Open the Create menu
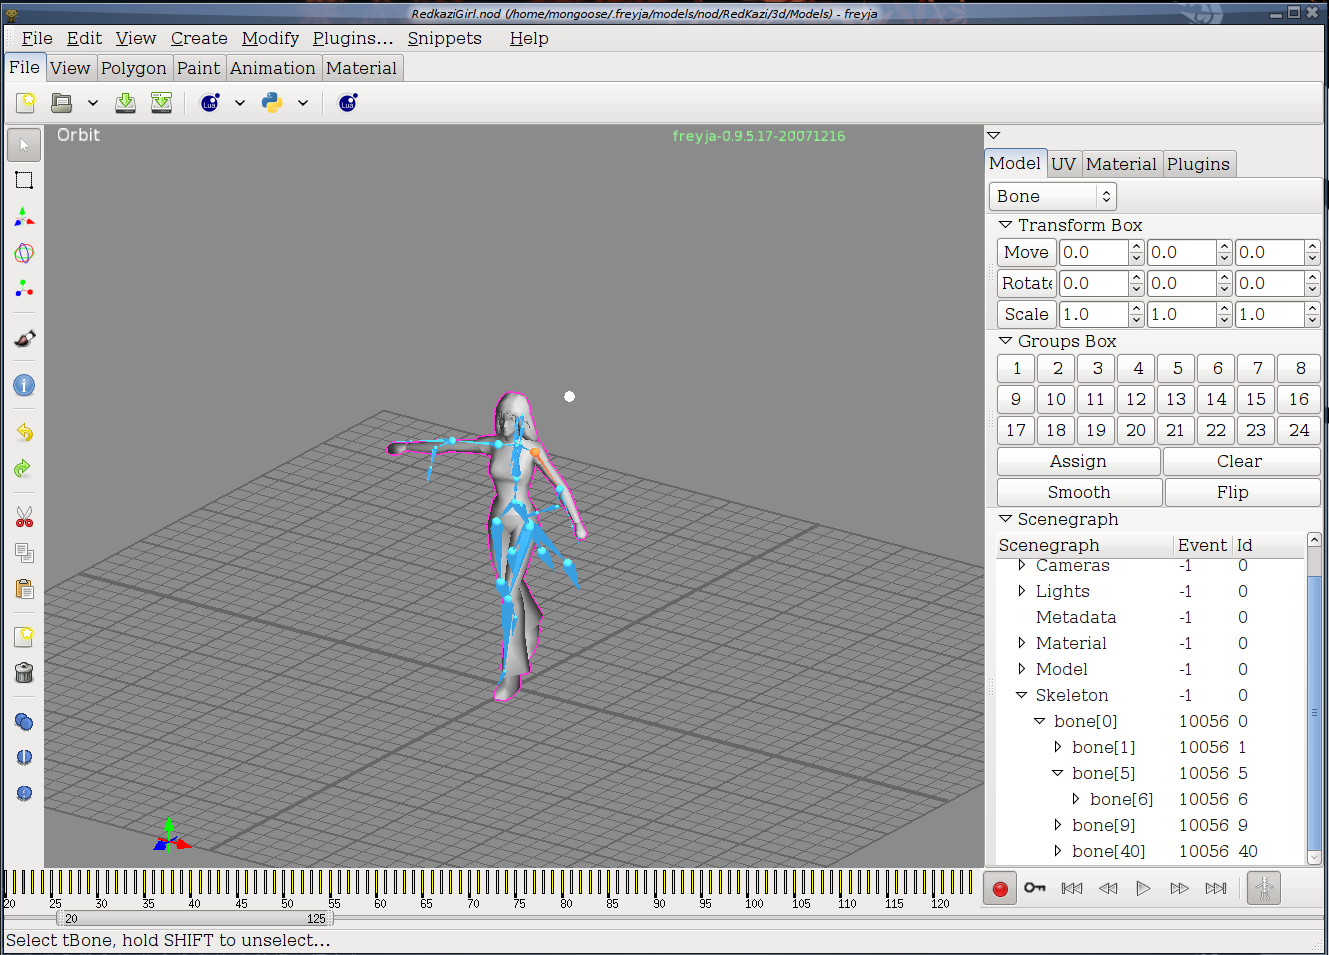Viewport: 1329px width, 955px height. tap(199, 38)
